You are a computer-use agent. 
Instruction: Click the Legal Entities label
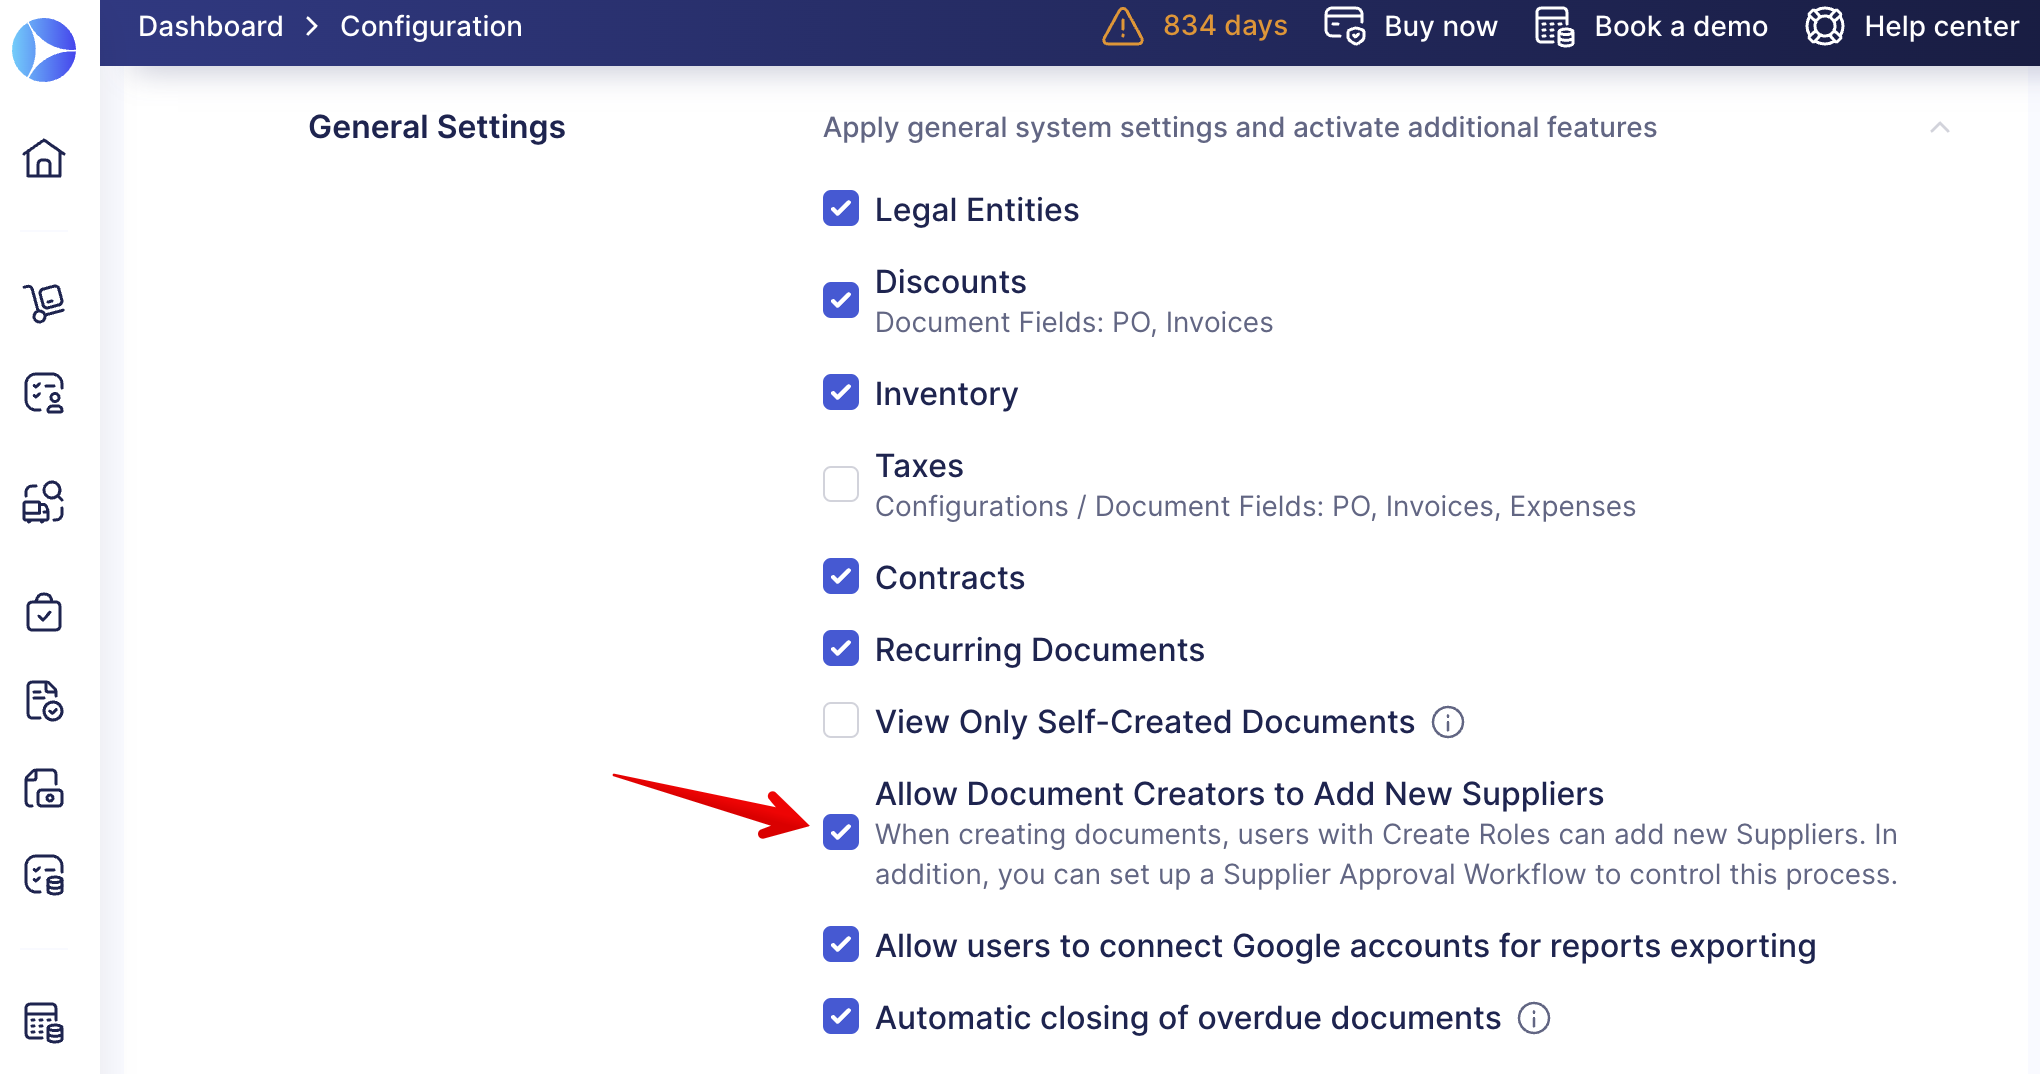coord(977,210)
